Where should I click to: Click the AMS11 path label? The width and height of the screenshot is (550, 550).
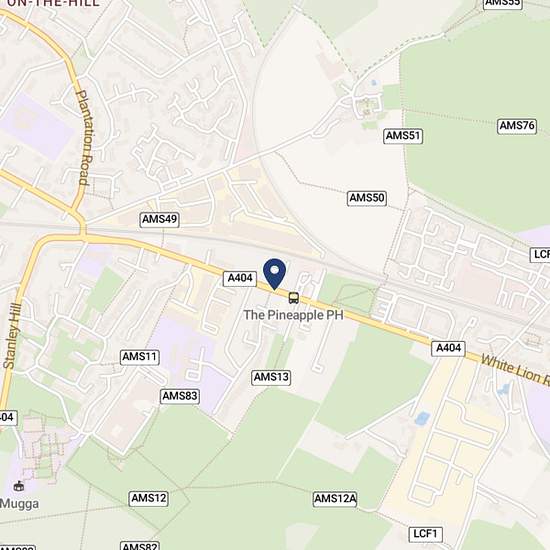(x=140, y=357)
